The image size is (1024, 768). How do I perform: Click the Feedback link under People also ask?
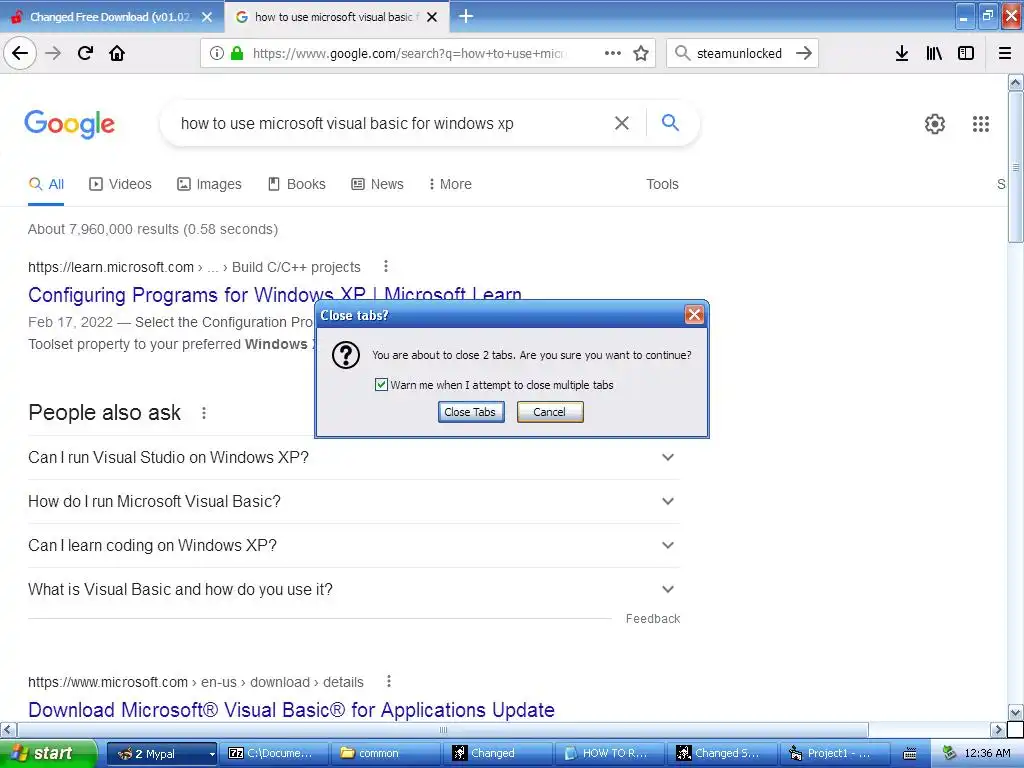point(652,618)
